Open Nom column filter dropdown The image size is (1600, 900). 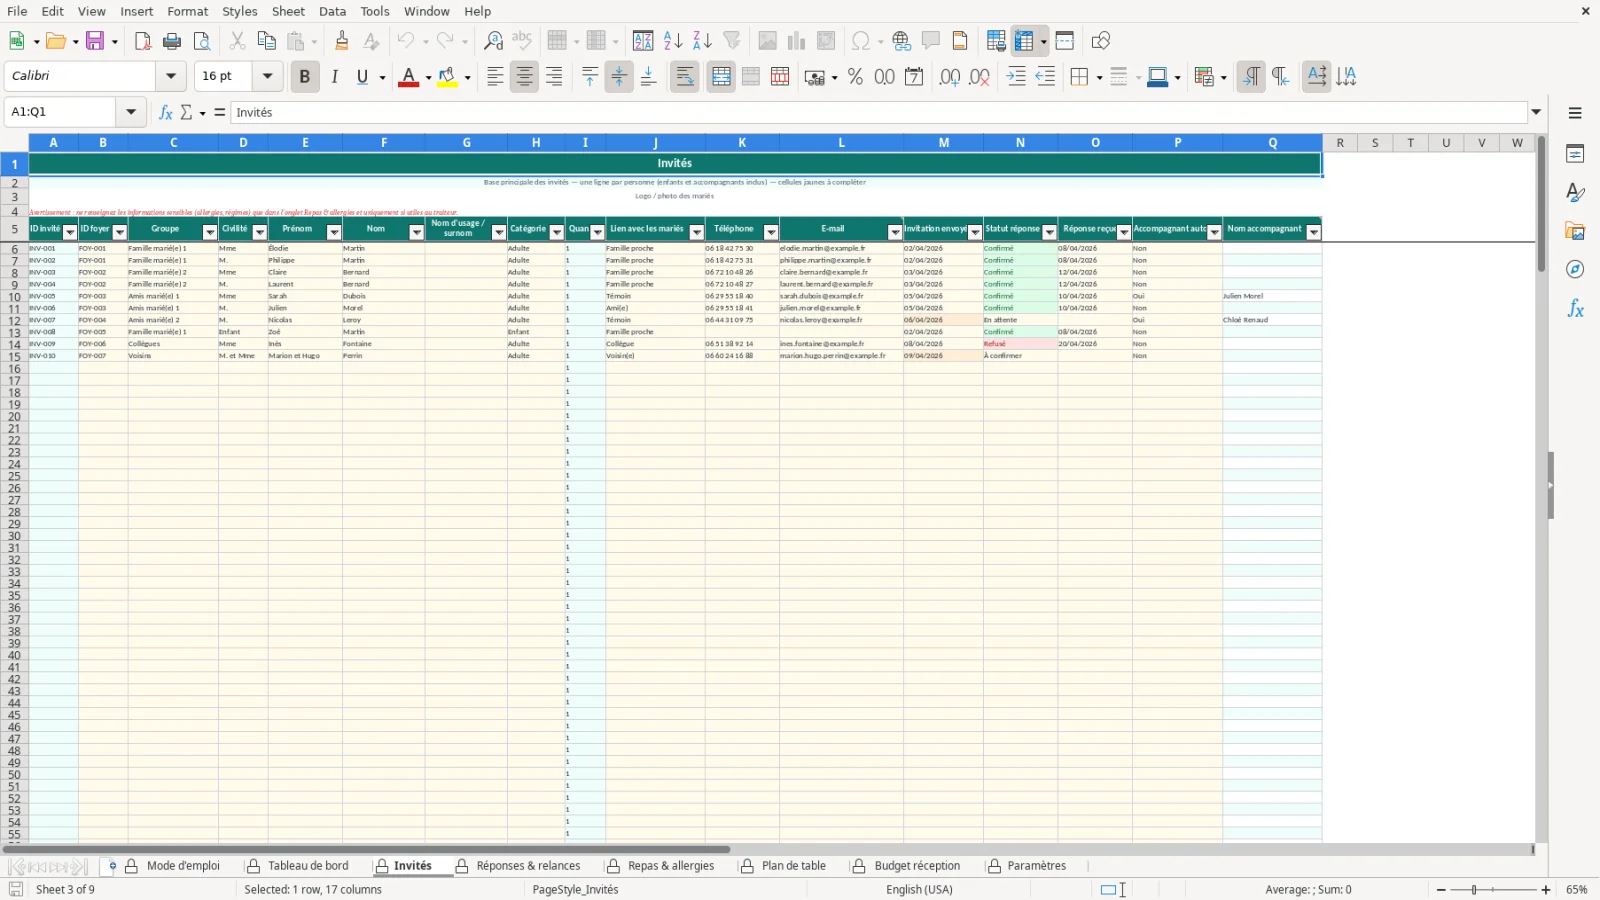pyautogui.click(x=417, y=232)
